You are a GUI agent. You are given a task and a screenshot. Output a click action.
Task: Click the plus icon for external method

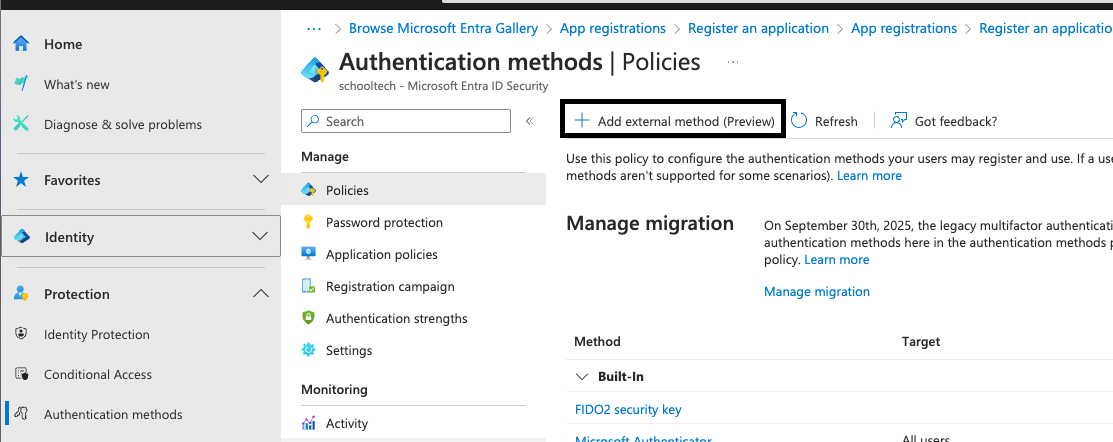[x=582, y=121]
